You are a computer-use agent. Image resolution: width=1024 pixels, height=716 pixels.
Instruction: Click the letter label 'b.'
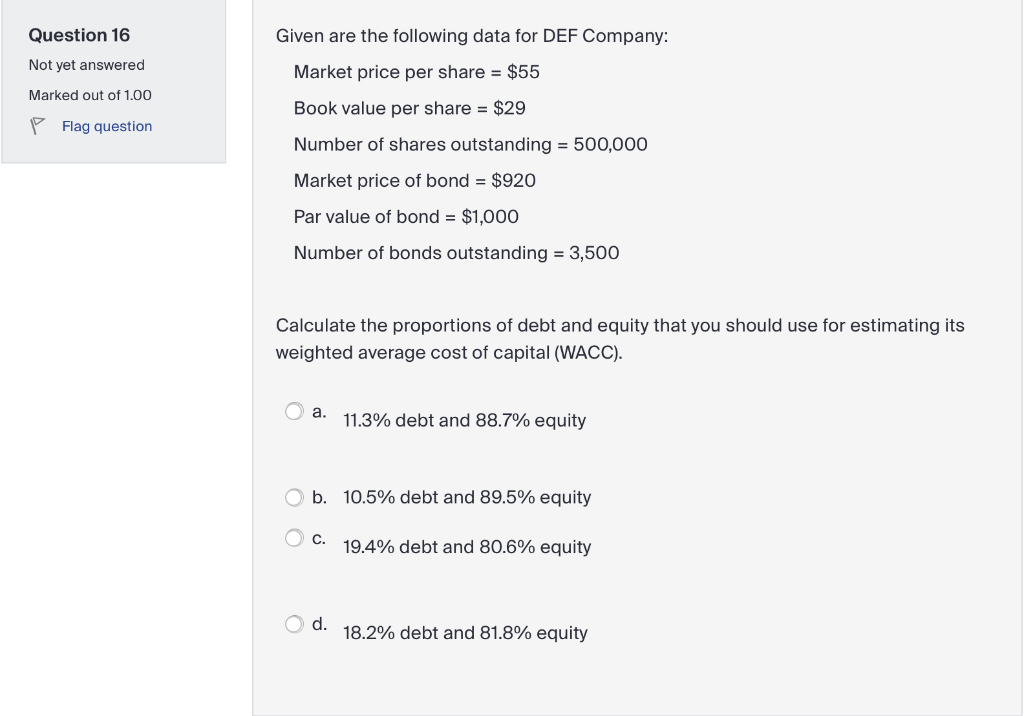coord(320,497)
